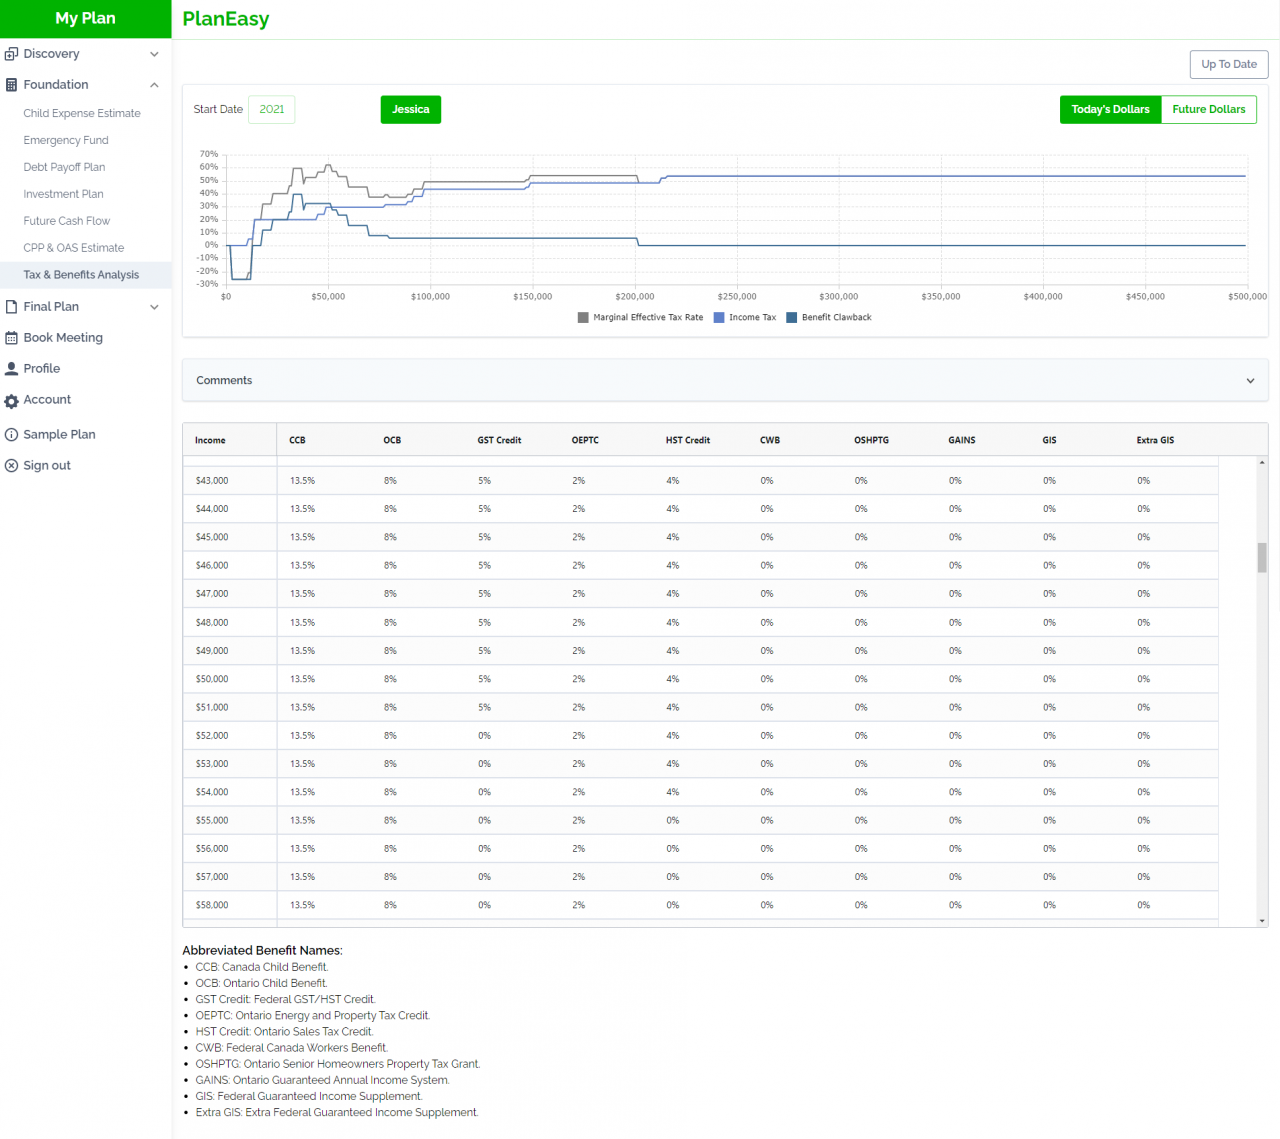The image size is (1280, 1139).
Task: Click the Foundation calculator icon
Action: tap(12, 85)
